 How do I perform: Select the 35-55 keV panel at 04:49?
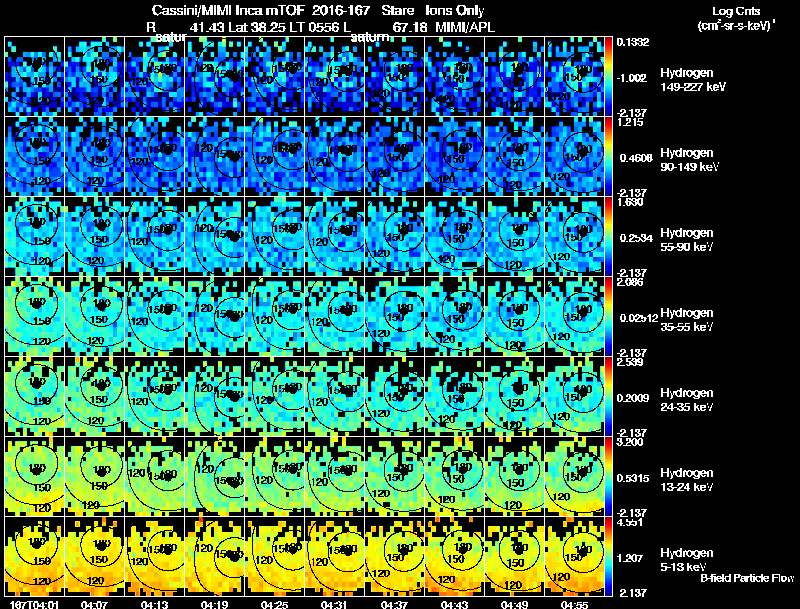(x=514, y=317)
